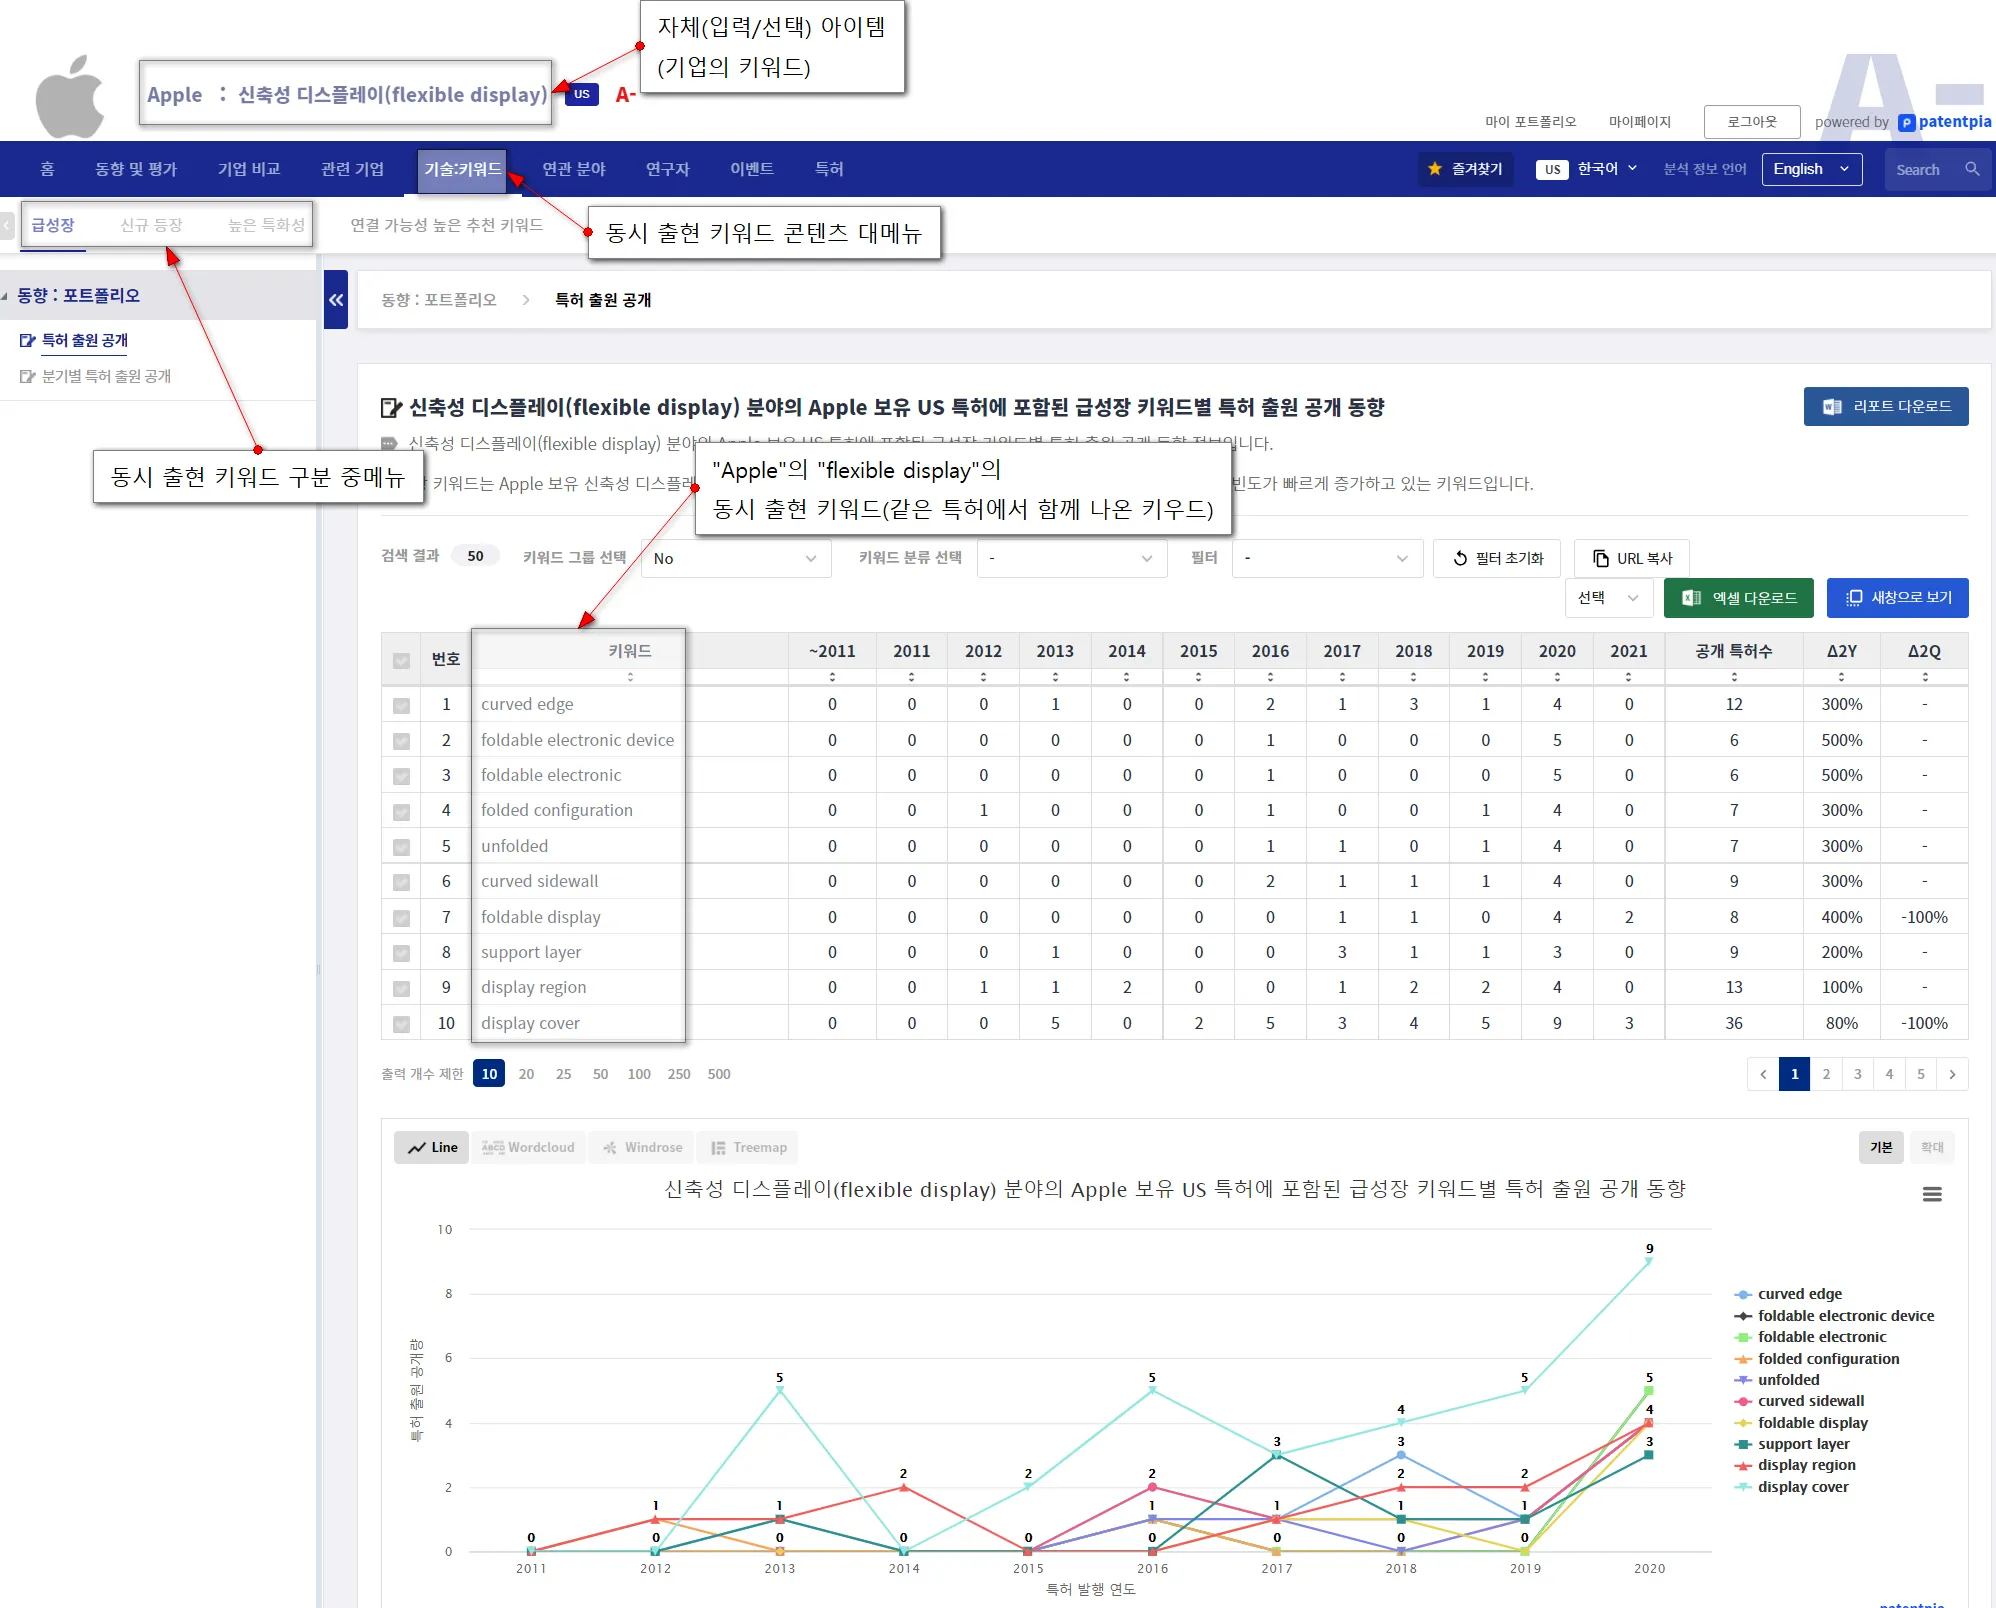Click the chart hamburger menu icon

(x=1931, y=1194)
